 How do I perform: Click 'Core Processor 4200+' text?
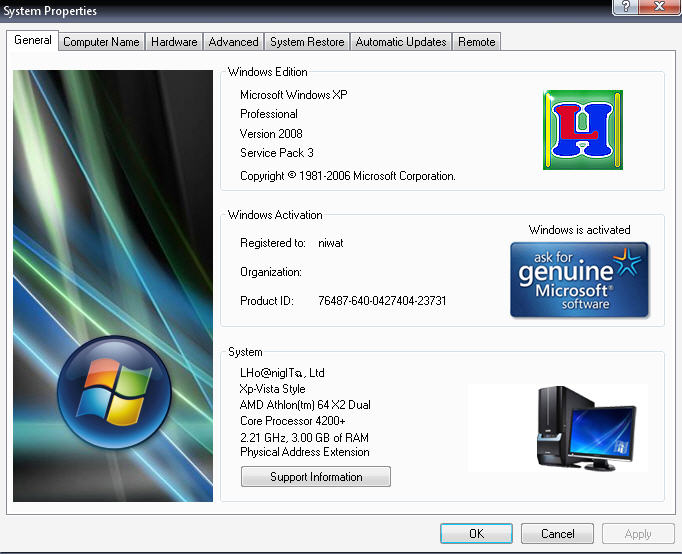coord(293,421)
